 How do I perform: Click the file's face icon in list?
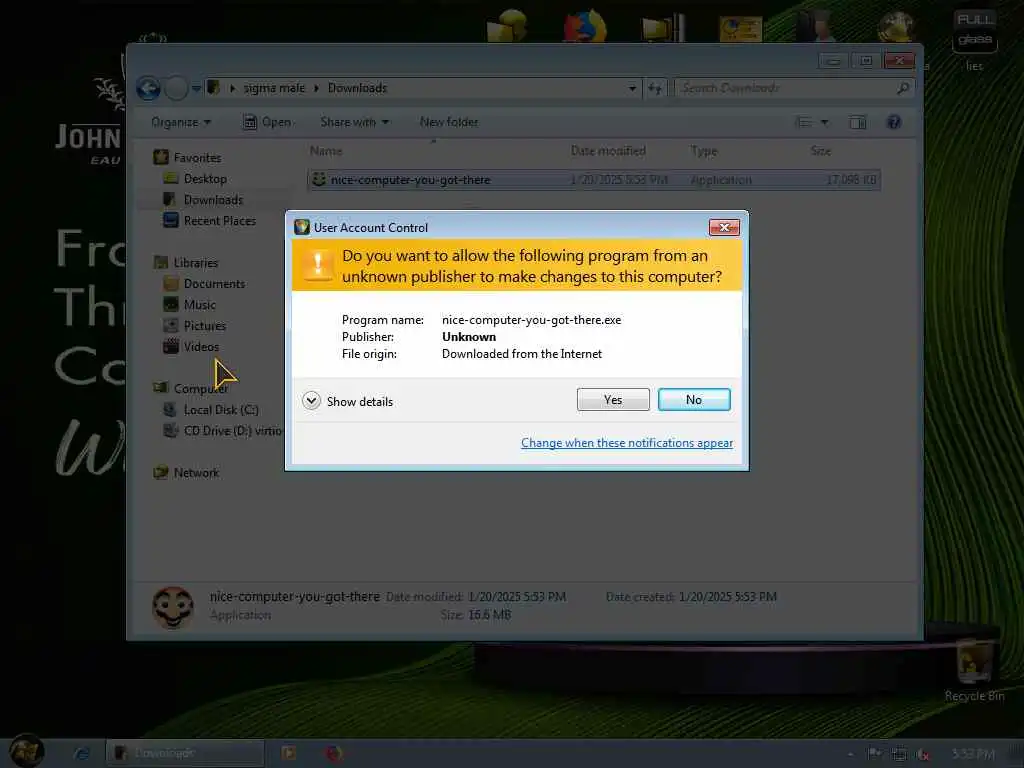[319, 180]
